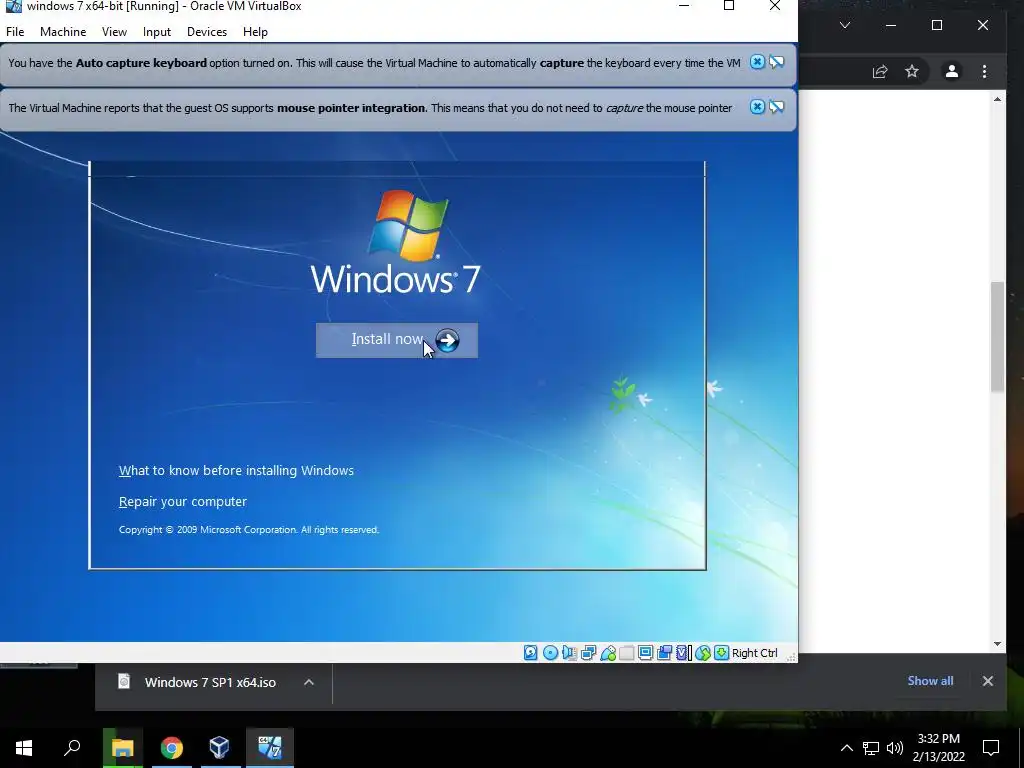Open the network tray icon
The image size is (1024, 768).
(871, 748)
